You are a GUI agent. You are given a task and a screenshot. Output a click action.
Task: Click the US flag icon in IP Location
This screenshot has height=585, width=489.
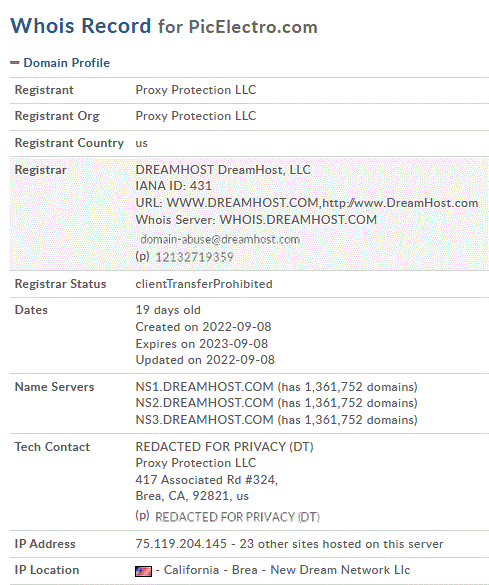click(144, 571)
